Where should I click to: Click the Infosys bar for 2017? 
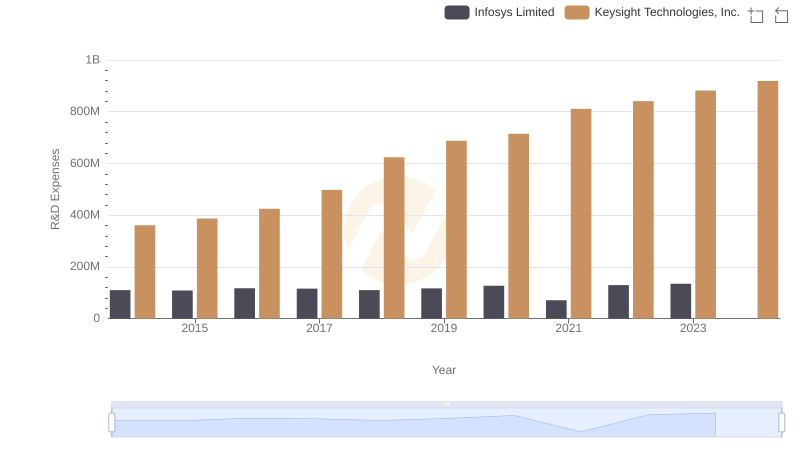tap(307, 304)
